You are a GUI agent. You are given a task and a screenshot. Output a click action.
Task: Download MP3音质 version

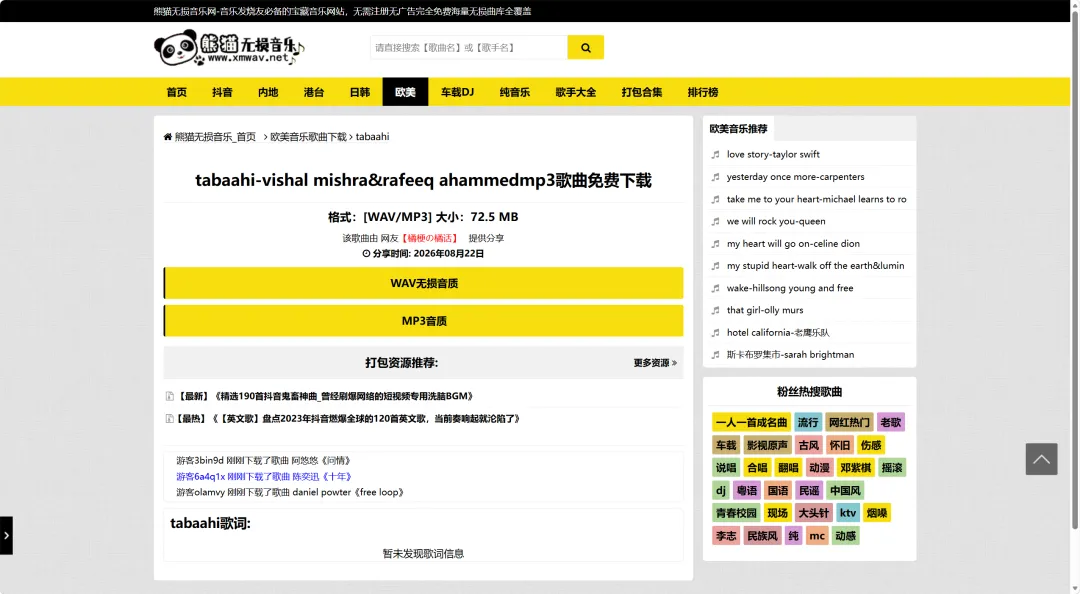(x=424, y=320)
